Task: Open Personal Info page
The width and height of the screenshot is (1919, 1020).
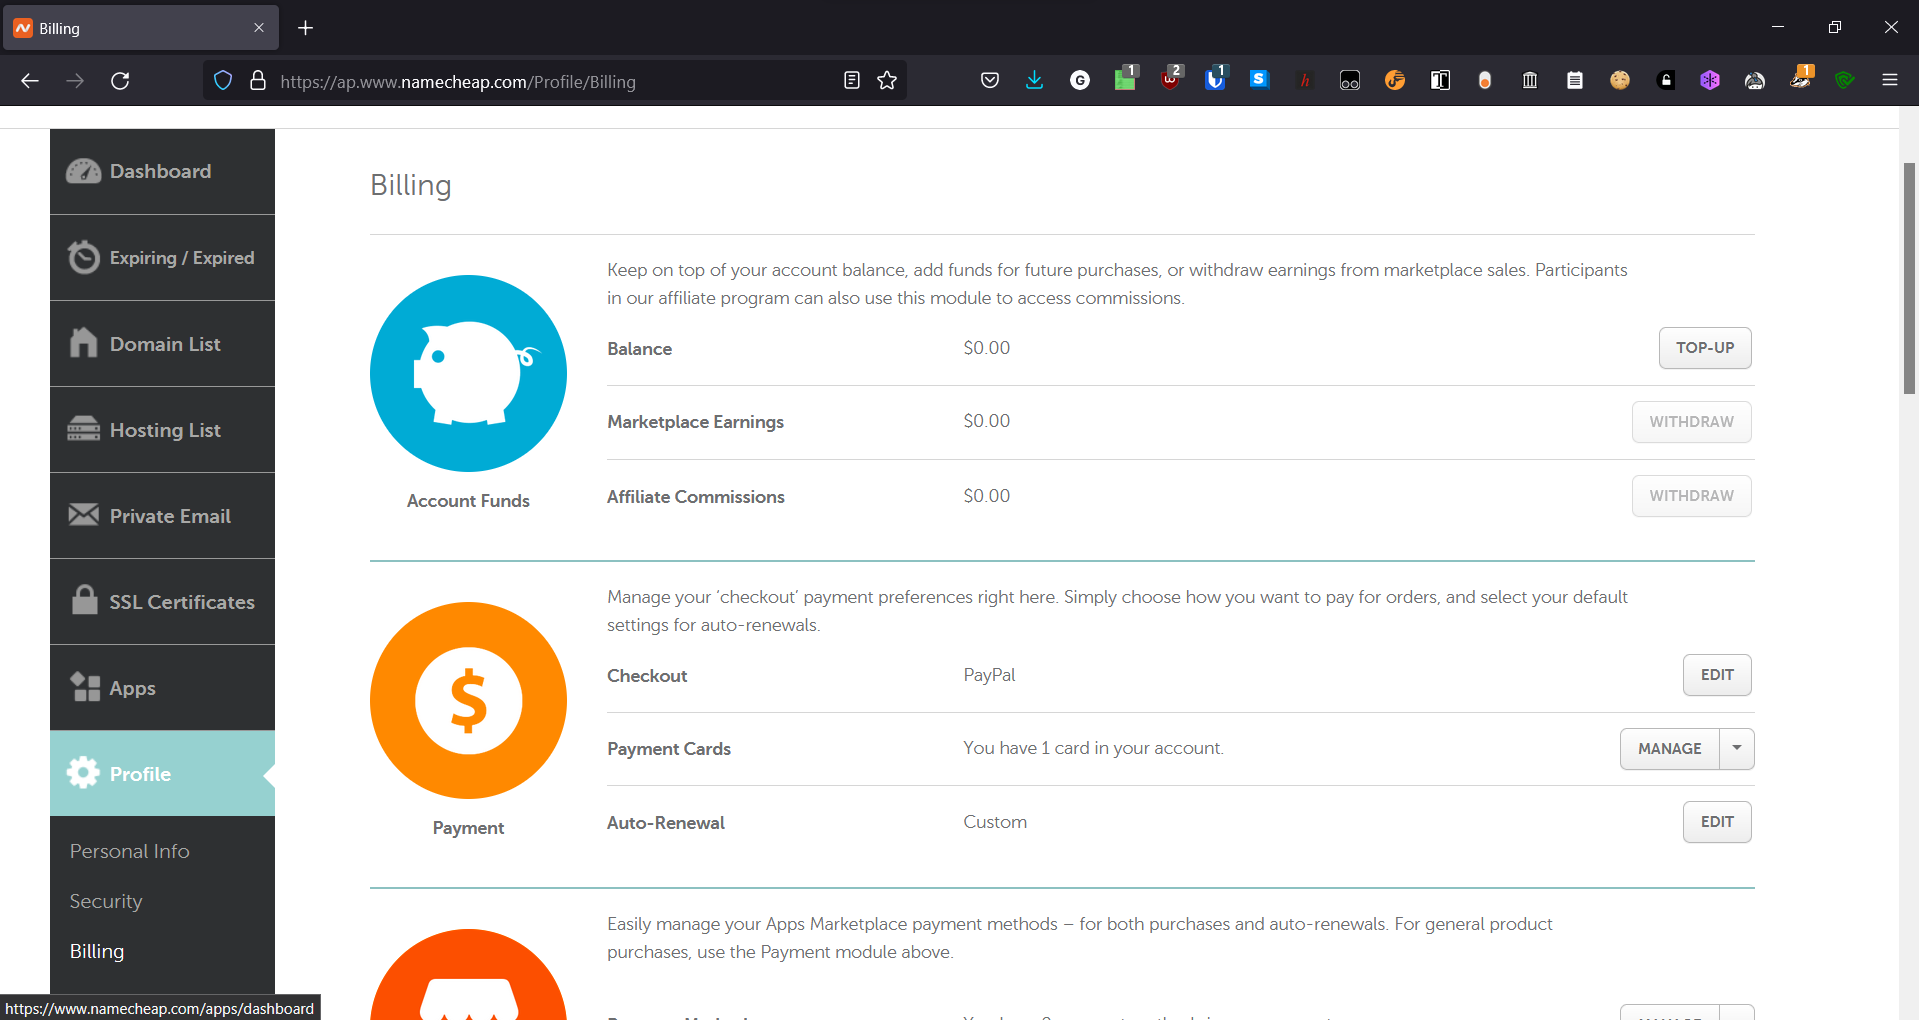Action: [x=130, y=851]
